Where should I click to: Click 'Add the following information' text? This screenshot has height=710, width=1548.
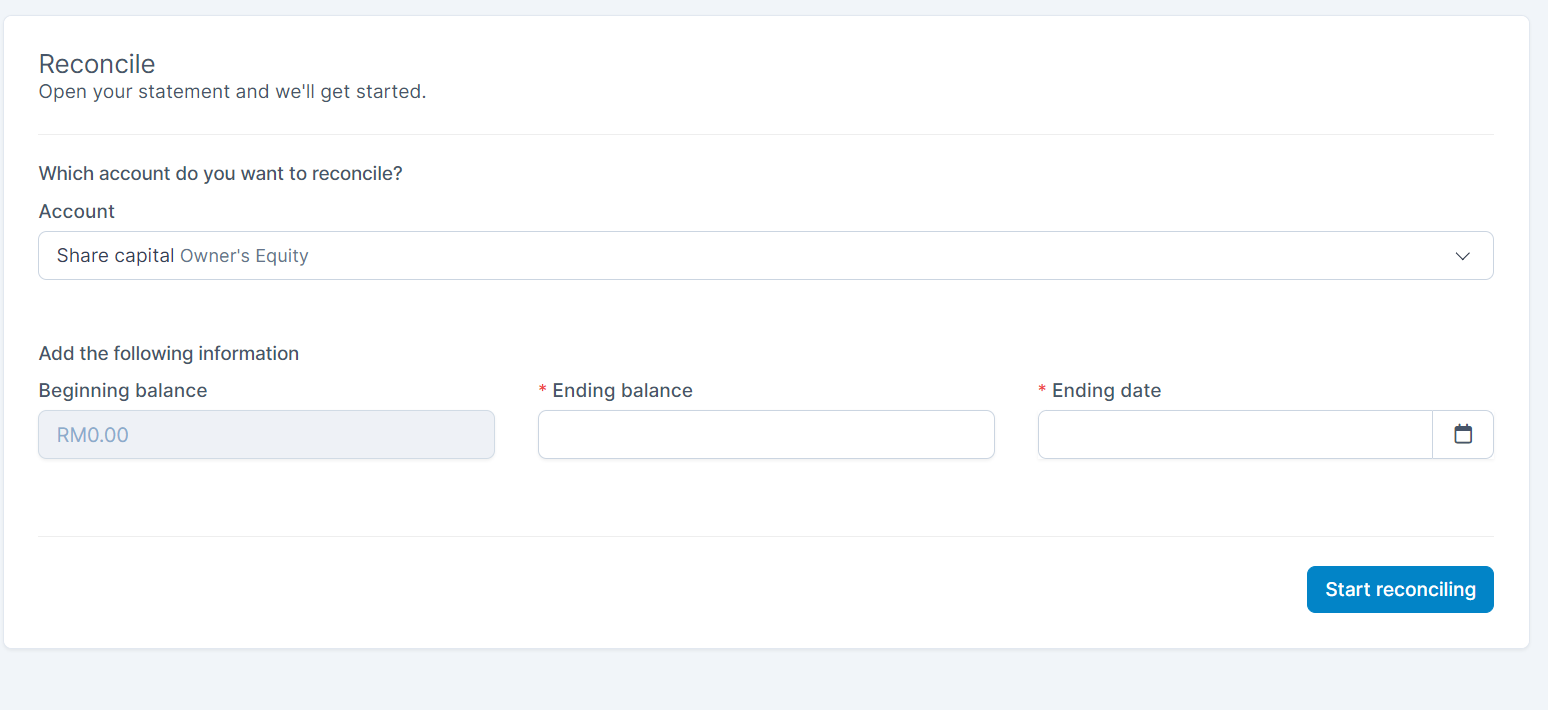(x=169, y=353)
